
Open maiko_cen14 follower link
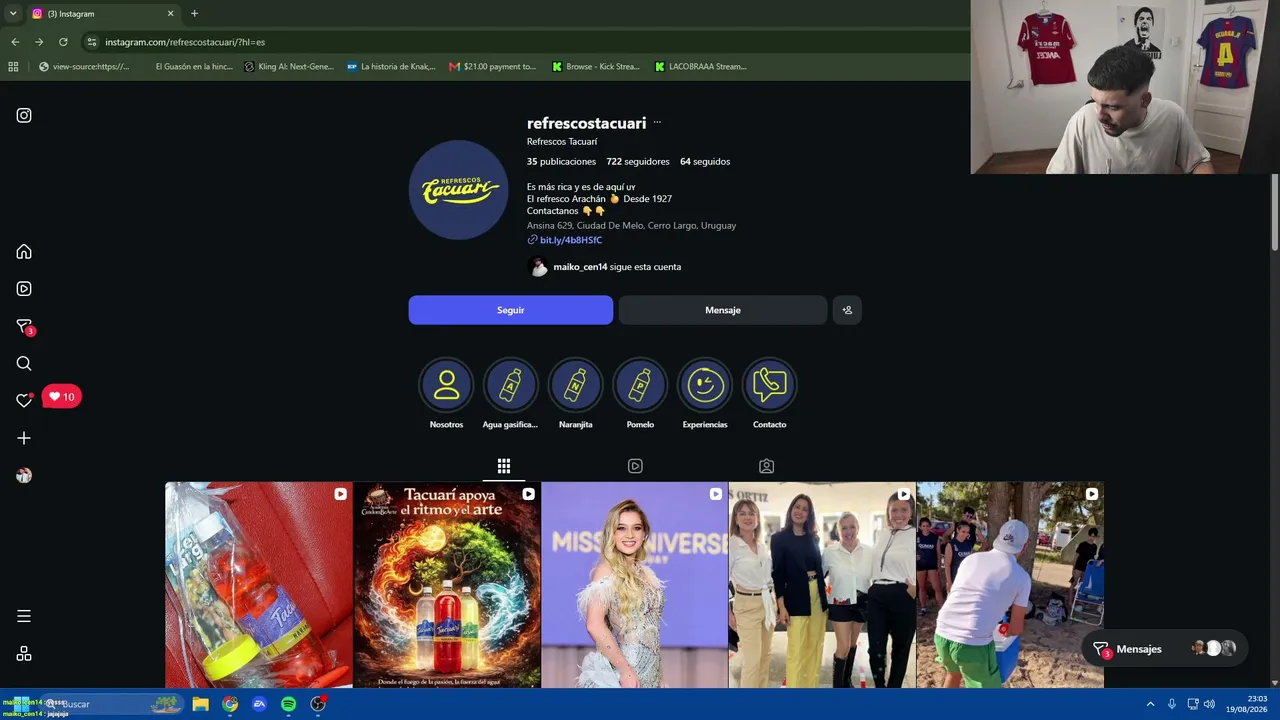[580, 267]
